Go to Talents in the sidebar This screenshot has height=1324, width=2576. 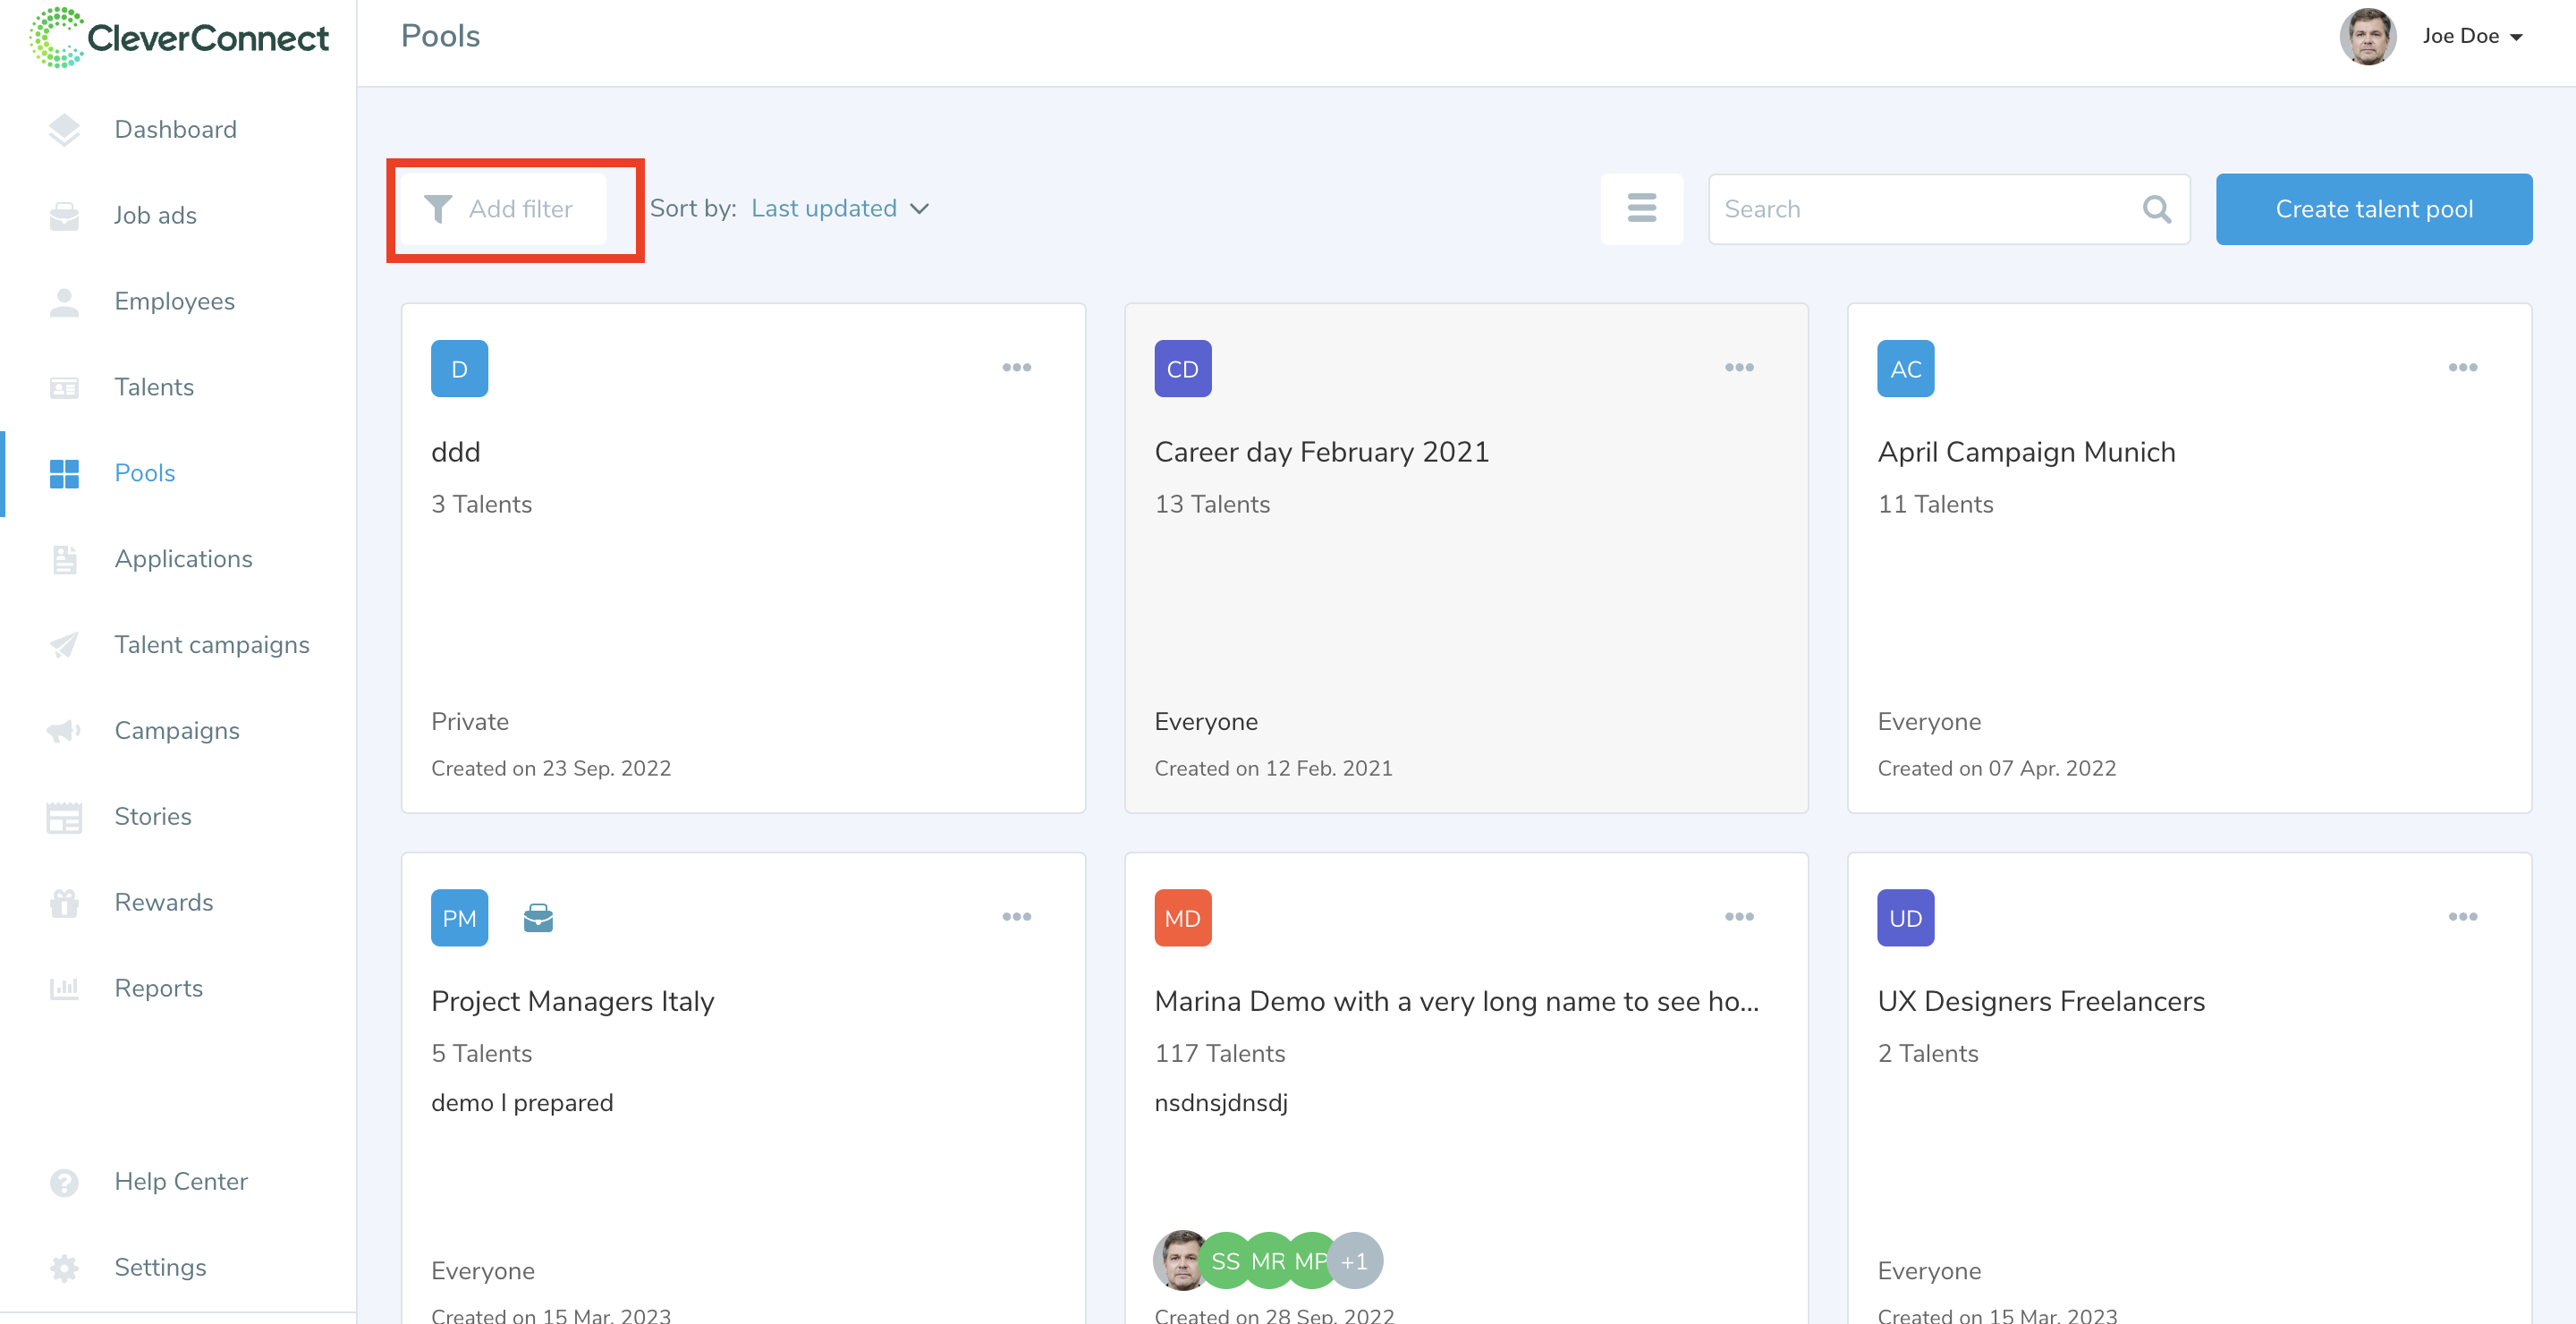153,387
